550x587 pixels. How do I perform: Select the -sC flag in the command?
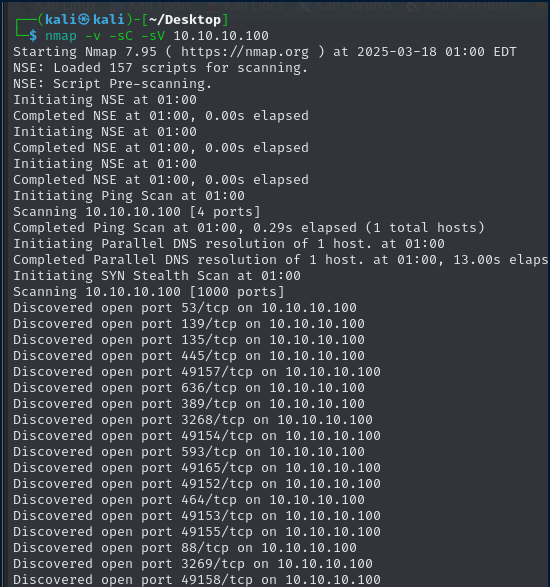[x=121, y=36]
